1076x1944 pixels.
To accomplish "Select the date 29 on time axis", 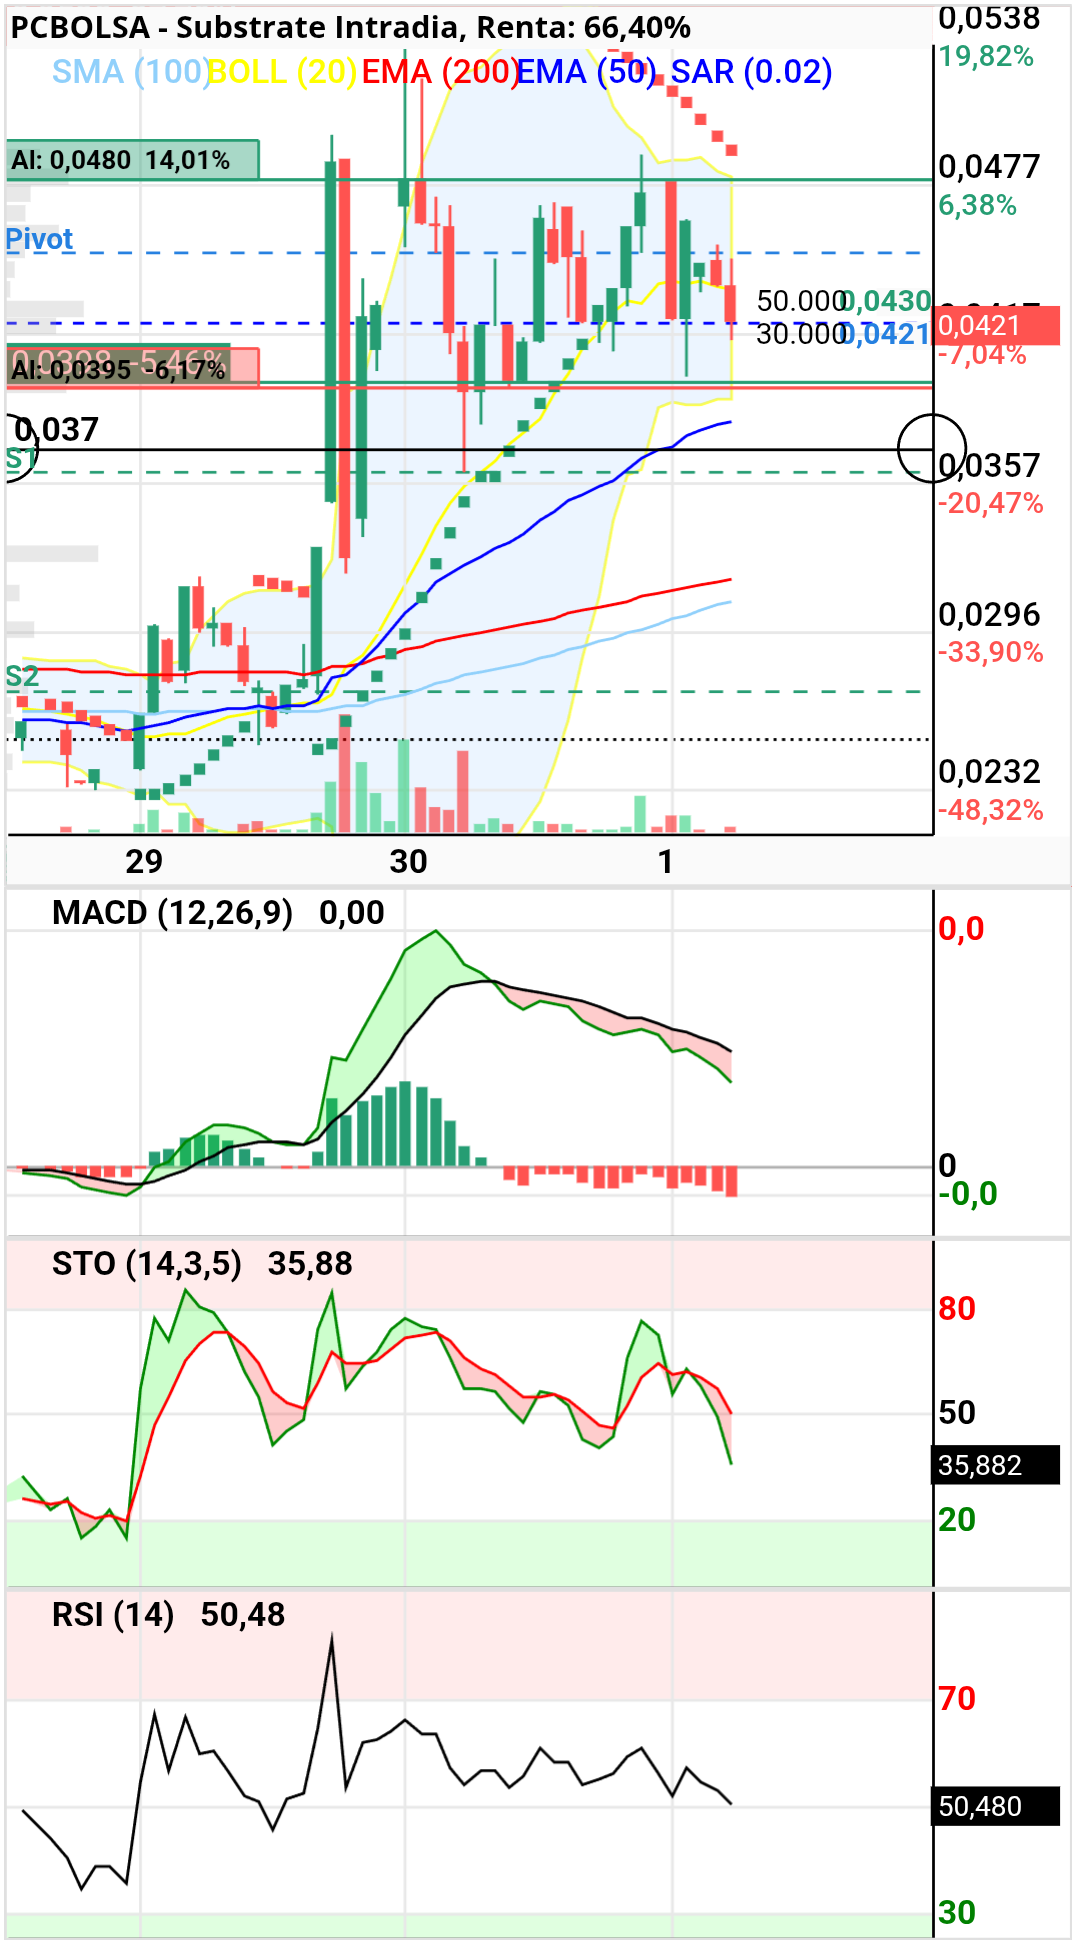I will (x=144, y=861).
